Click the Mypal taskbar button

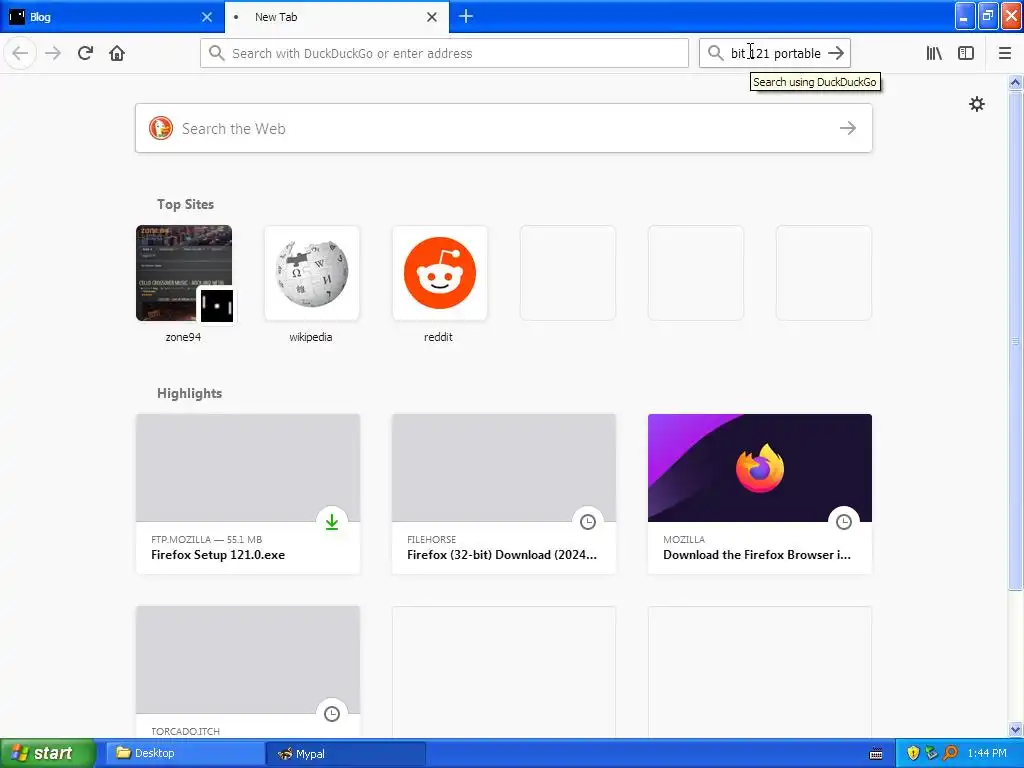(x=346, y=753)
